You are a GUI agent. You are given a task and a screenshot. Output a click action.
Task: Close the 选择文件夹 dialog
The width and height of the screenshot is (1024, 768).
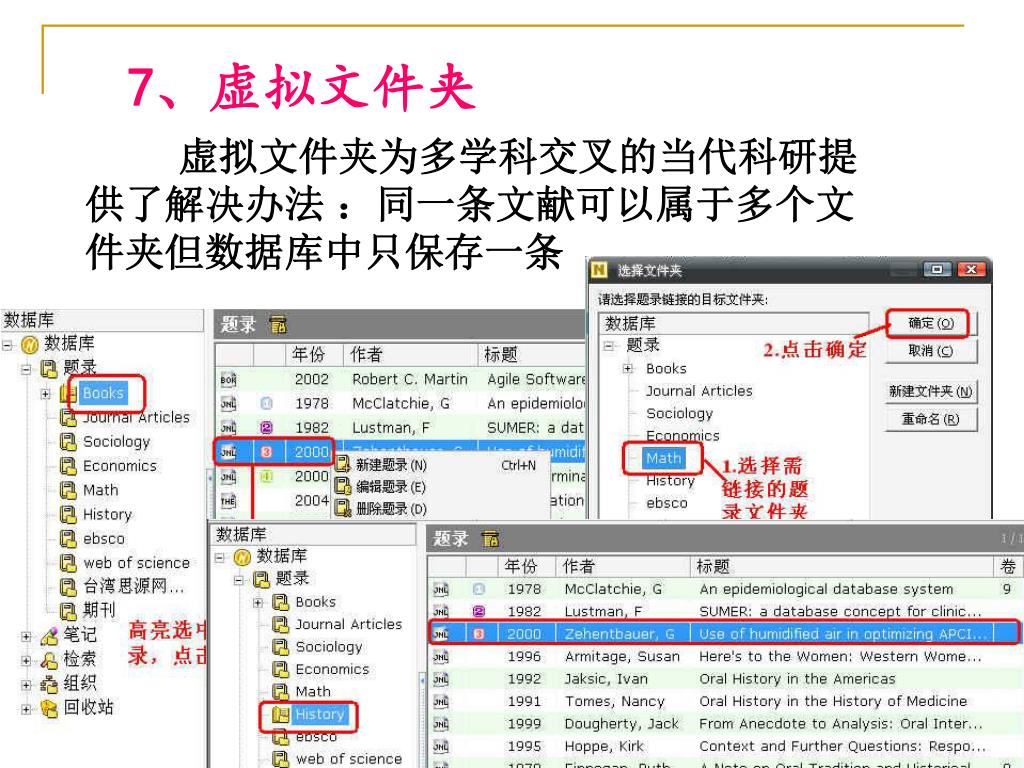click(971, 270)
